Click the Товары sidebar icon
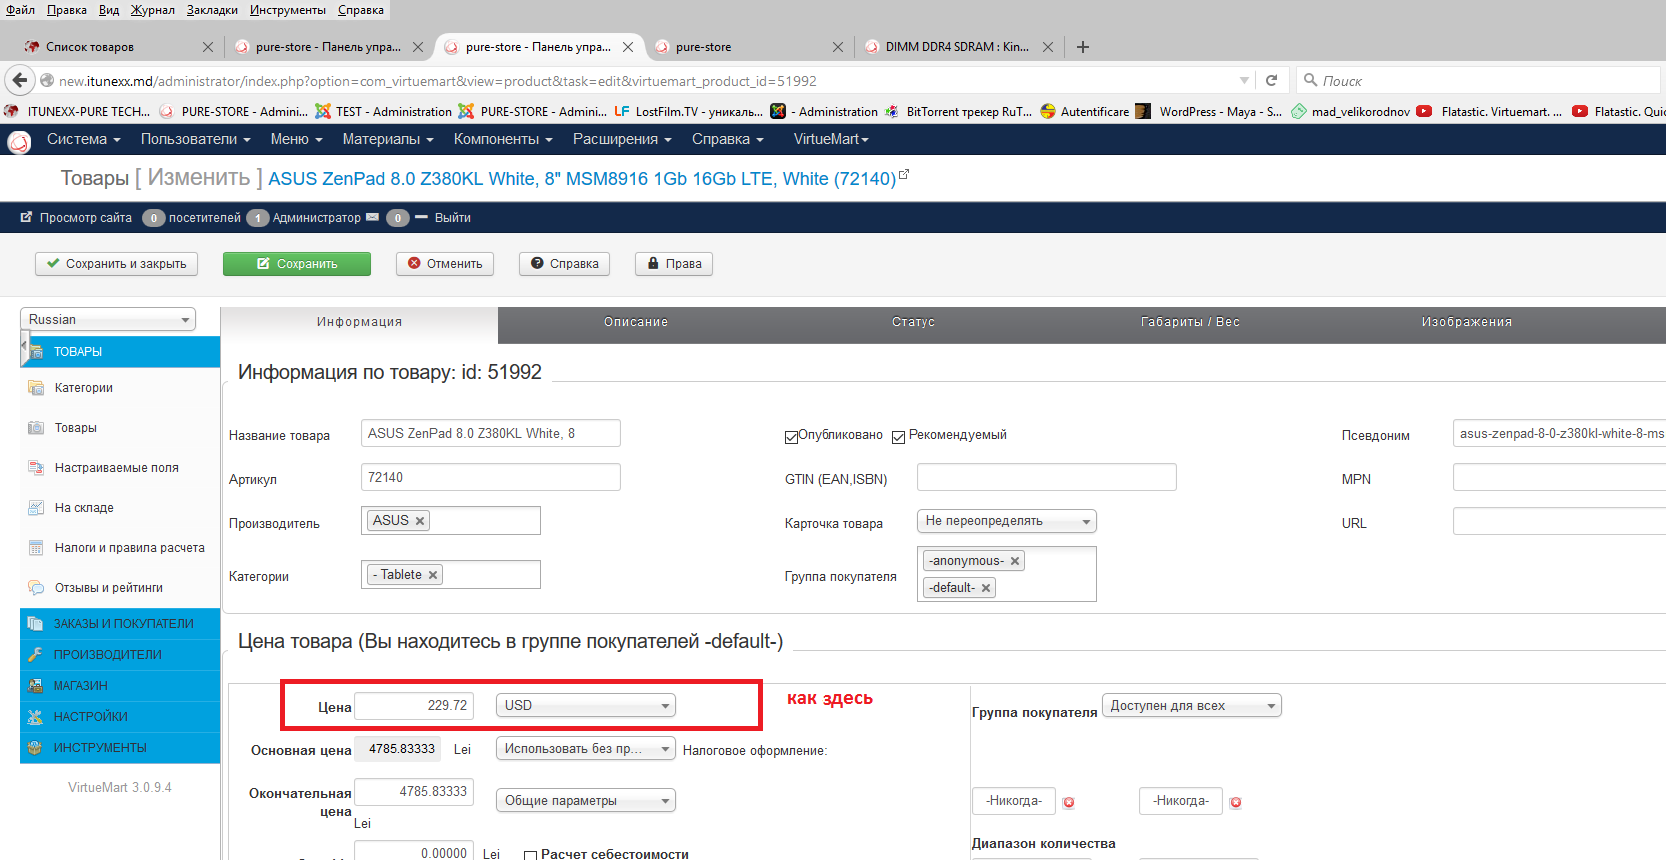This screenshot has width=1666, height=860. point(36,428)
